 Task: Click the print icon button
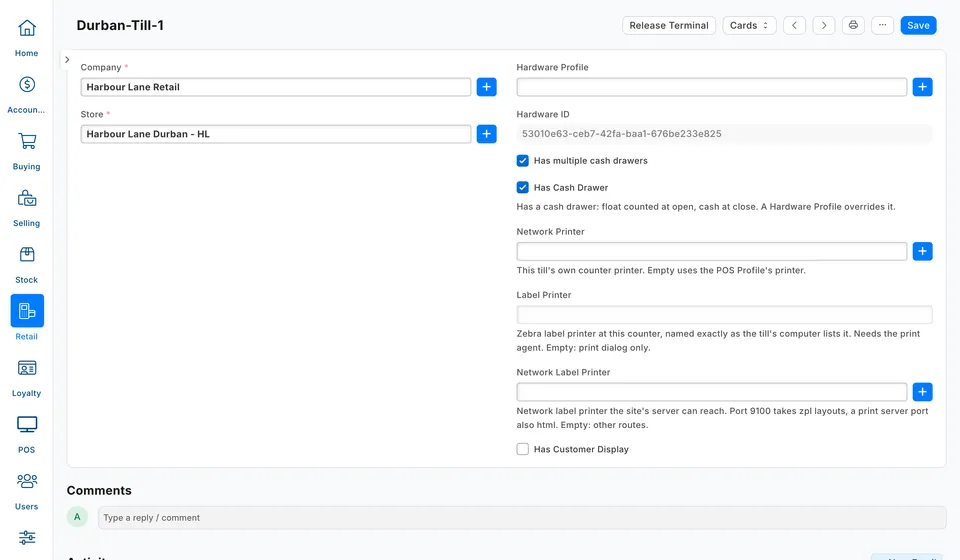click(853, 25)
